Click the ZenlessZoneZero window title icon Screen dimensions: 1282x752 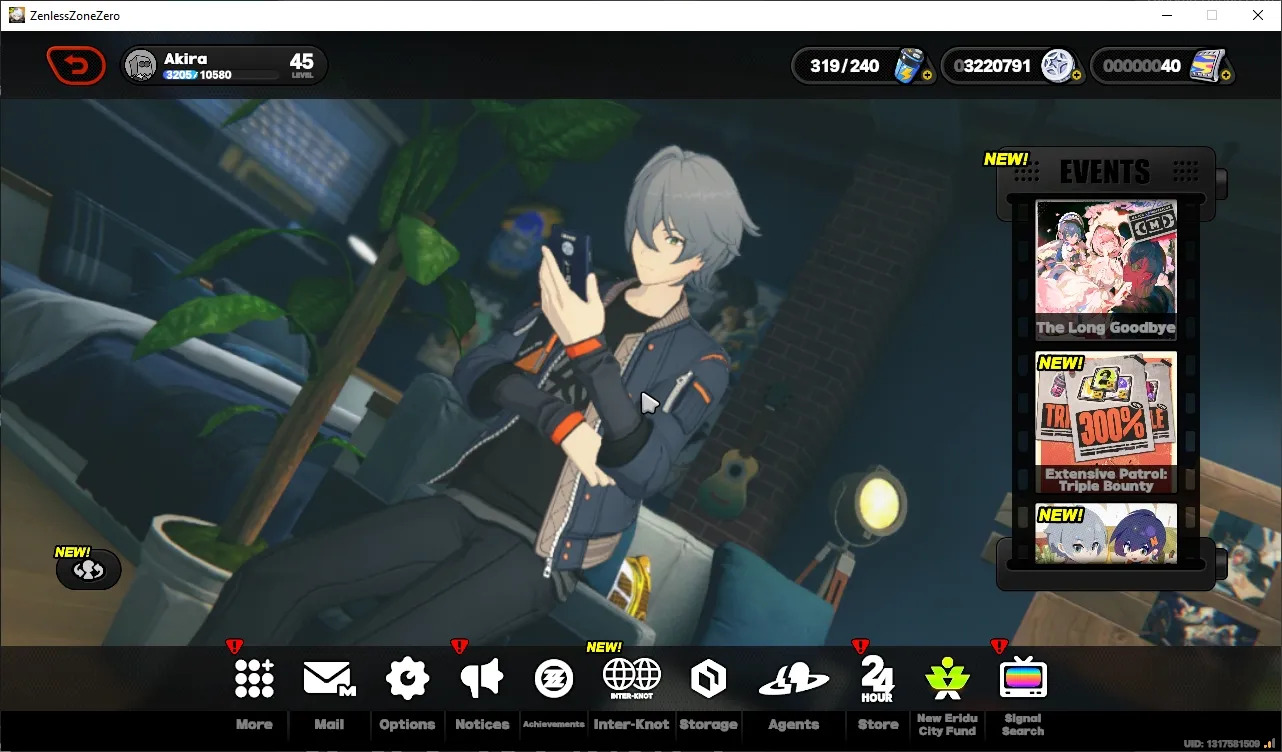(x=17, y=15)
